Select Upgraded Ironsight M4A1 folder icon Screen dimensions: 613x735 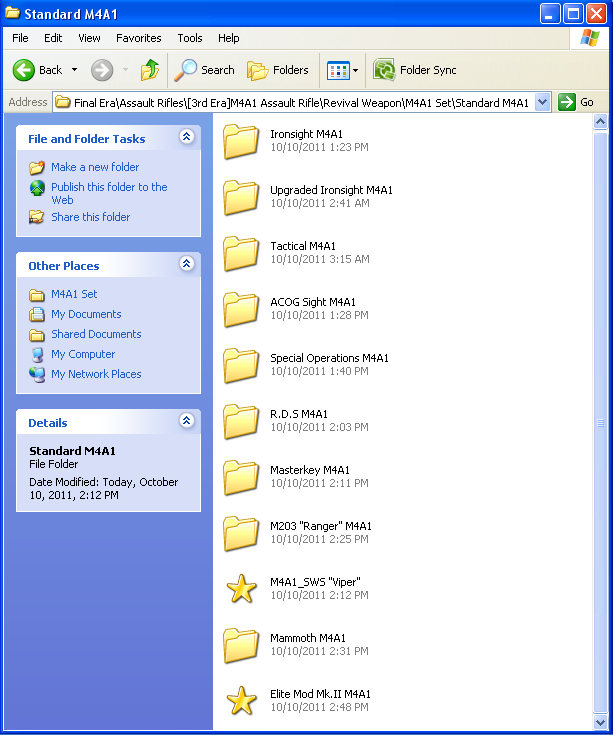pos(241,197)
